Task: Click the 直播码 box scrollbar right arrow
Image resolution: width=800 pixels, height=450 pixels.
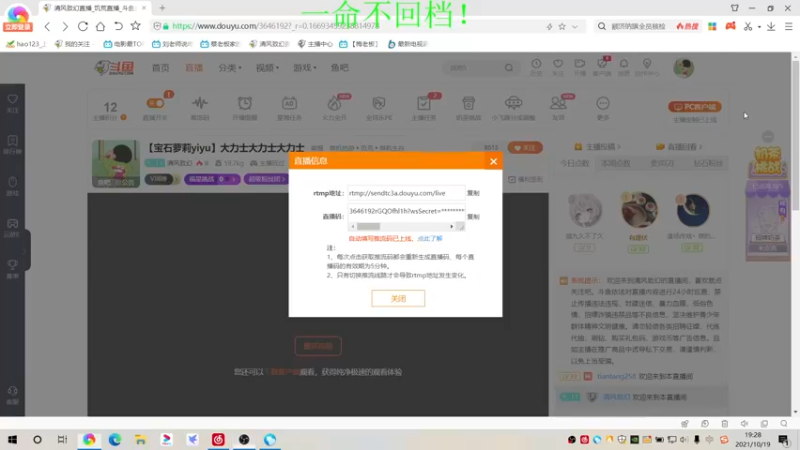Action: (452, 227)
